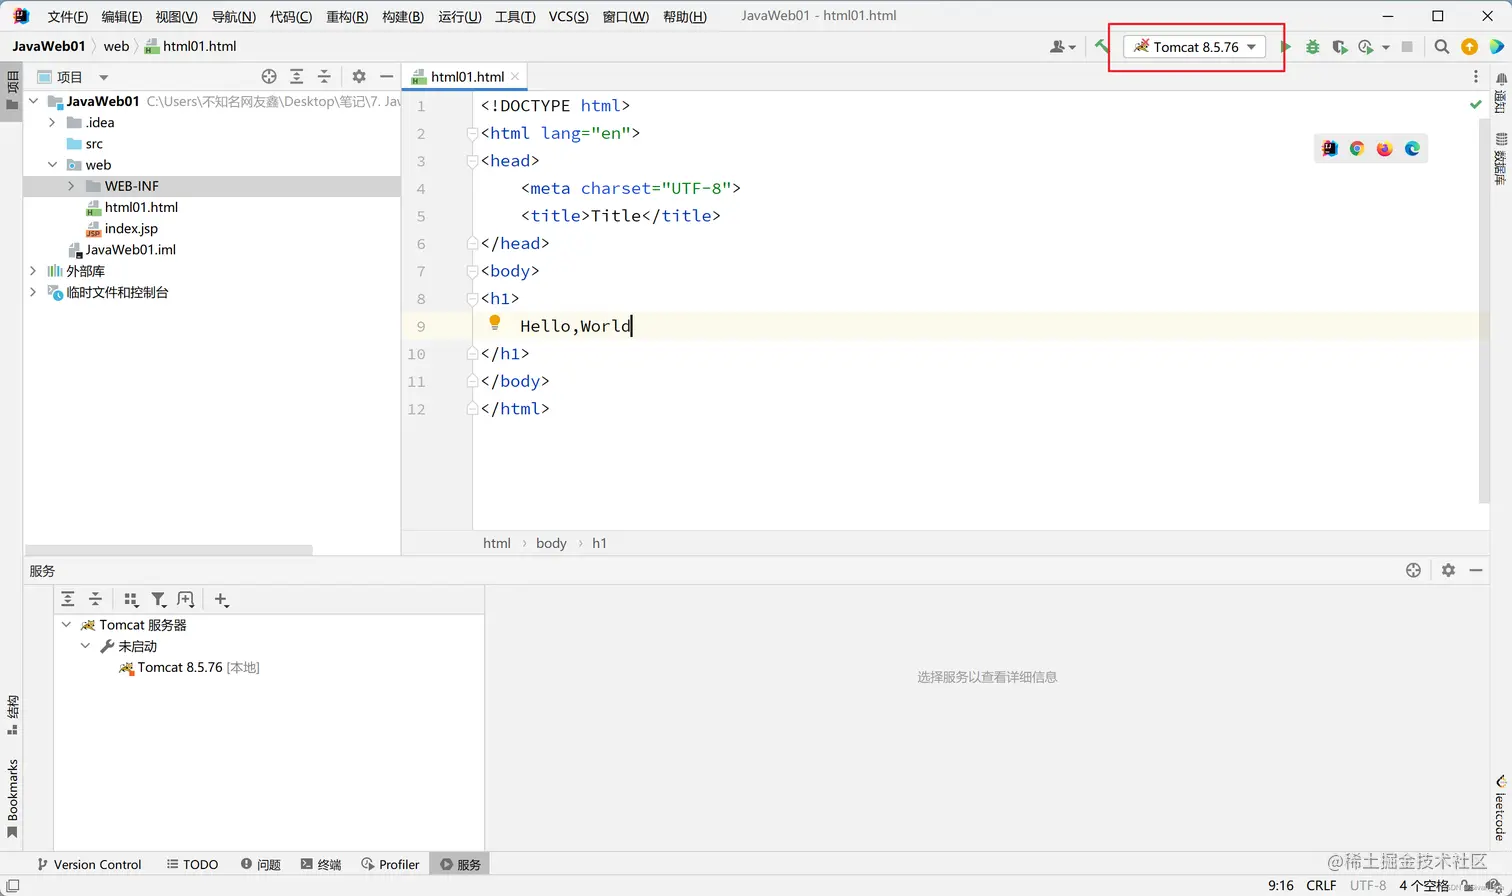
Task: Open page in built-in preview icon
Action: pyautogui.click(x=1329, y=148)
